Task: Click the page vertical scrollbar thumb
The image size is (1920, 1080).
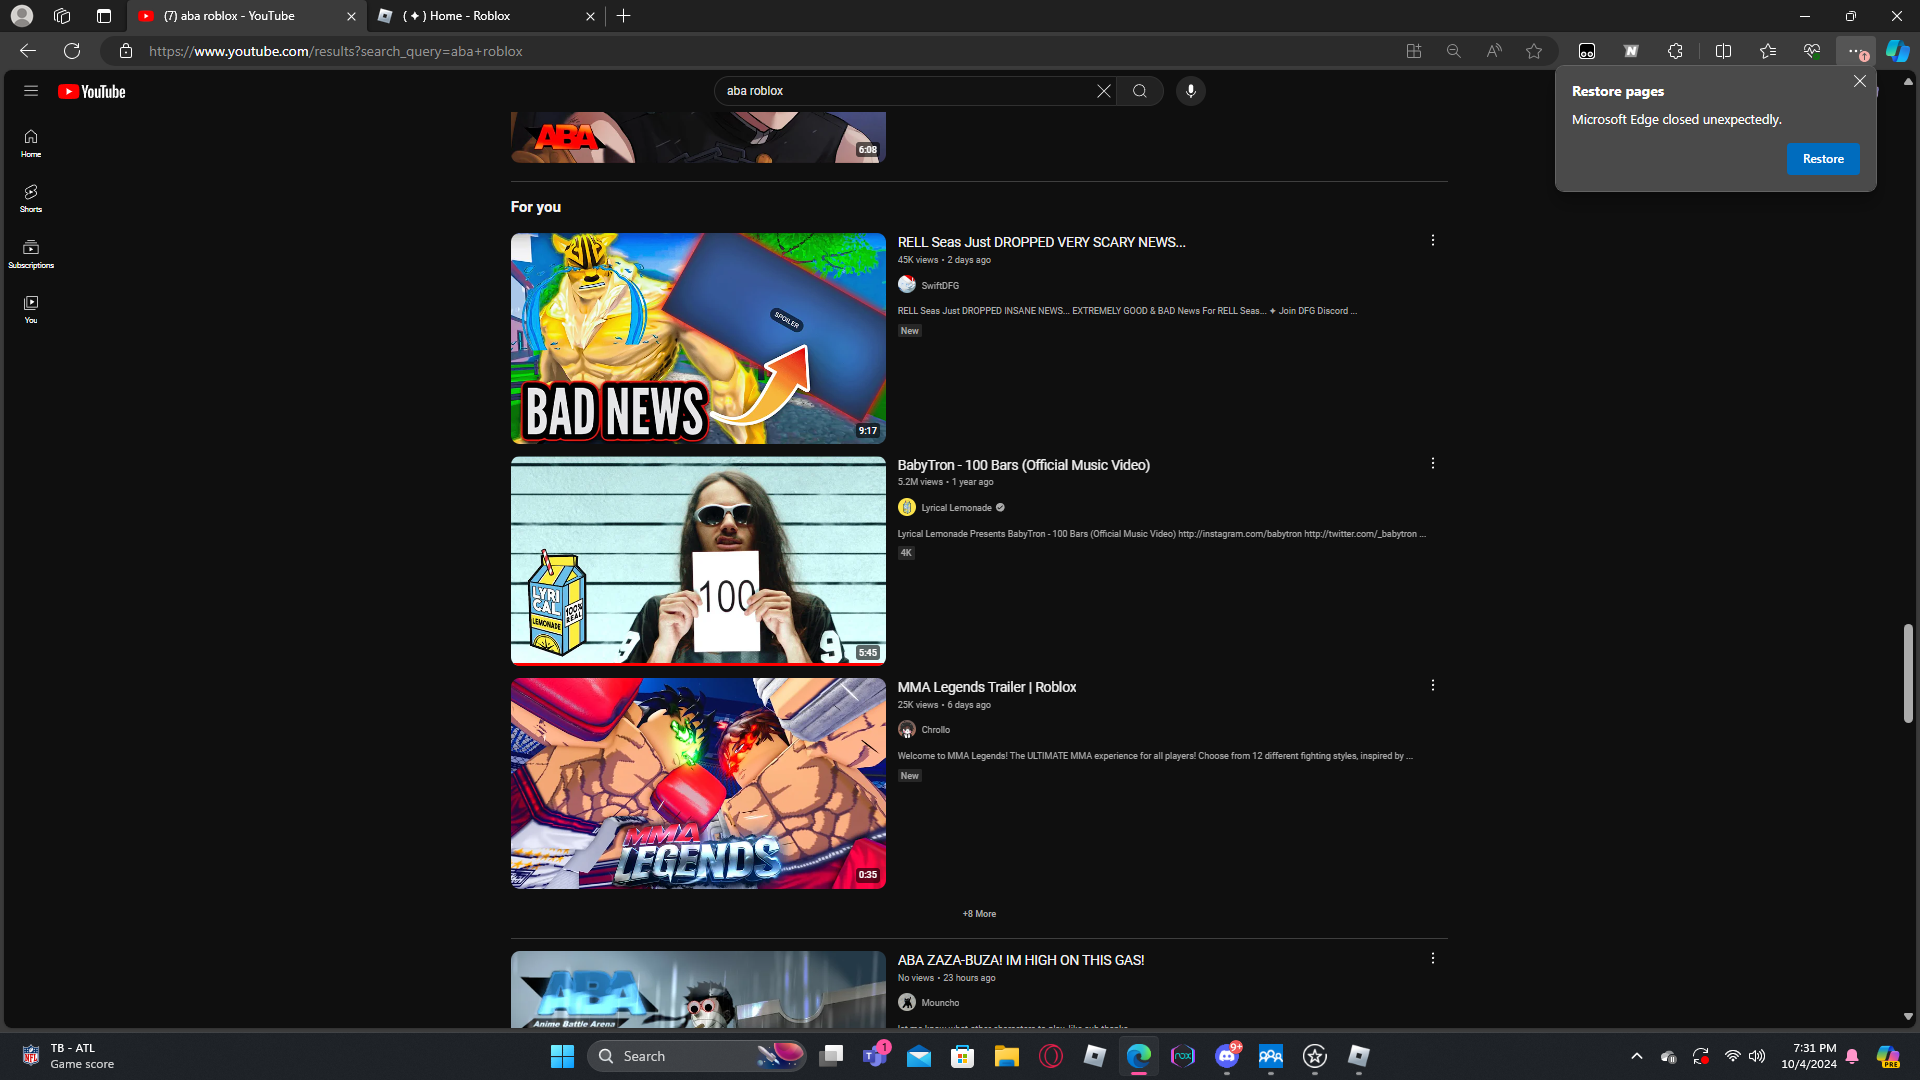Action: (1908, 673)
